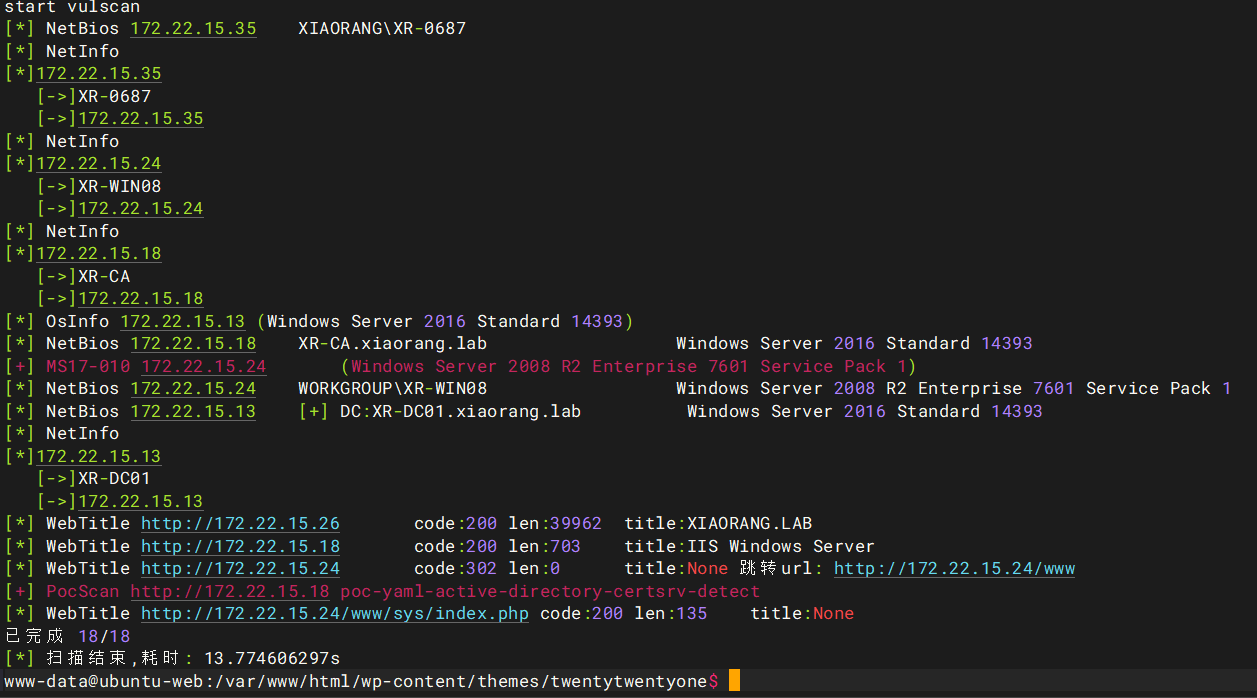Viewport: 1257px width, 698px height.
Task: Click the IP address on the OsInfo line
Action: pos(182,322)
